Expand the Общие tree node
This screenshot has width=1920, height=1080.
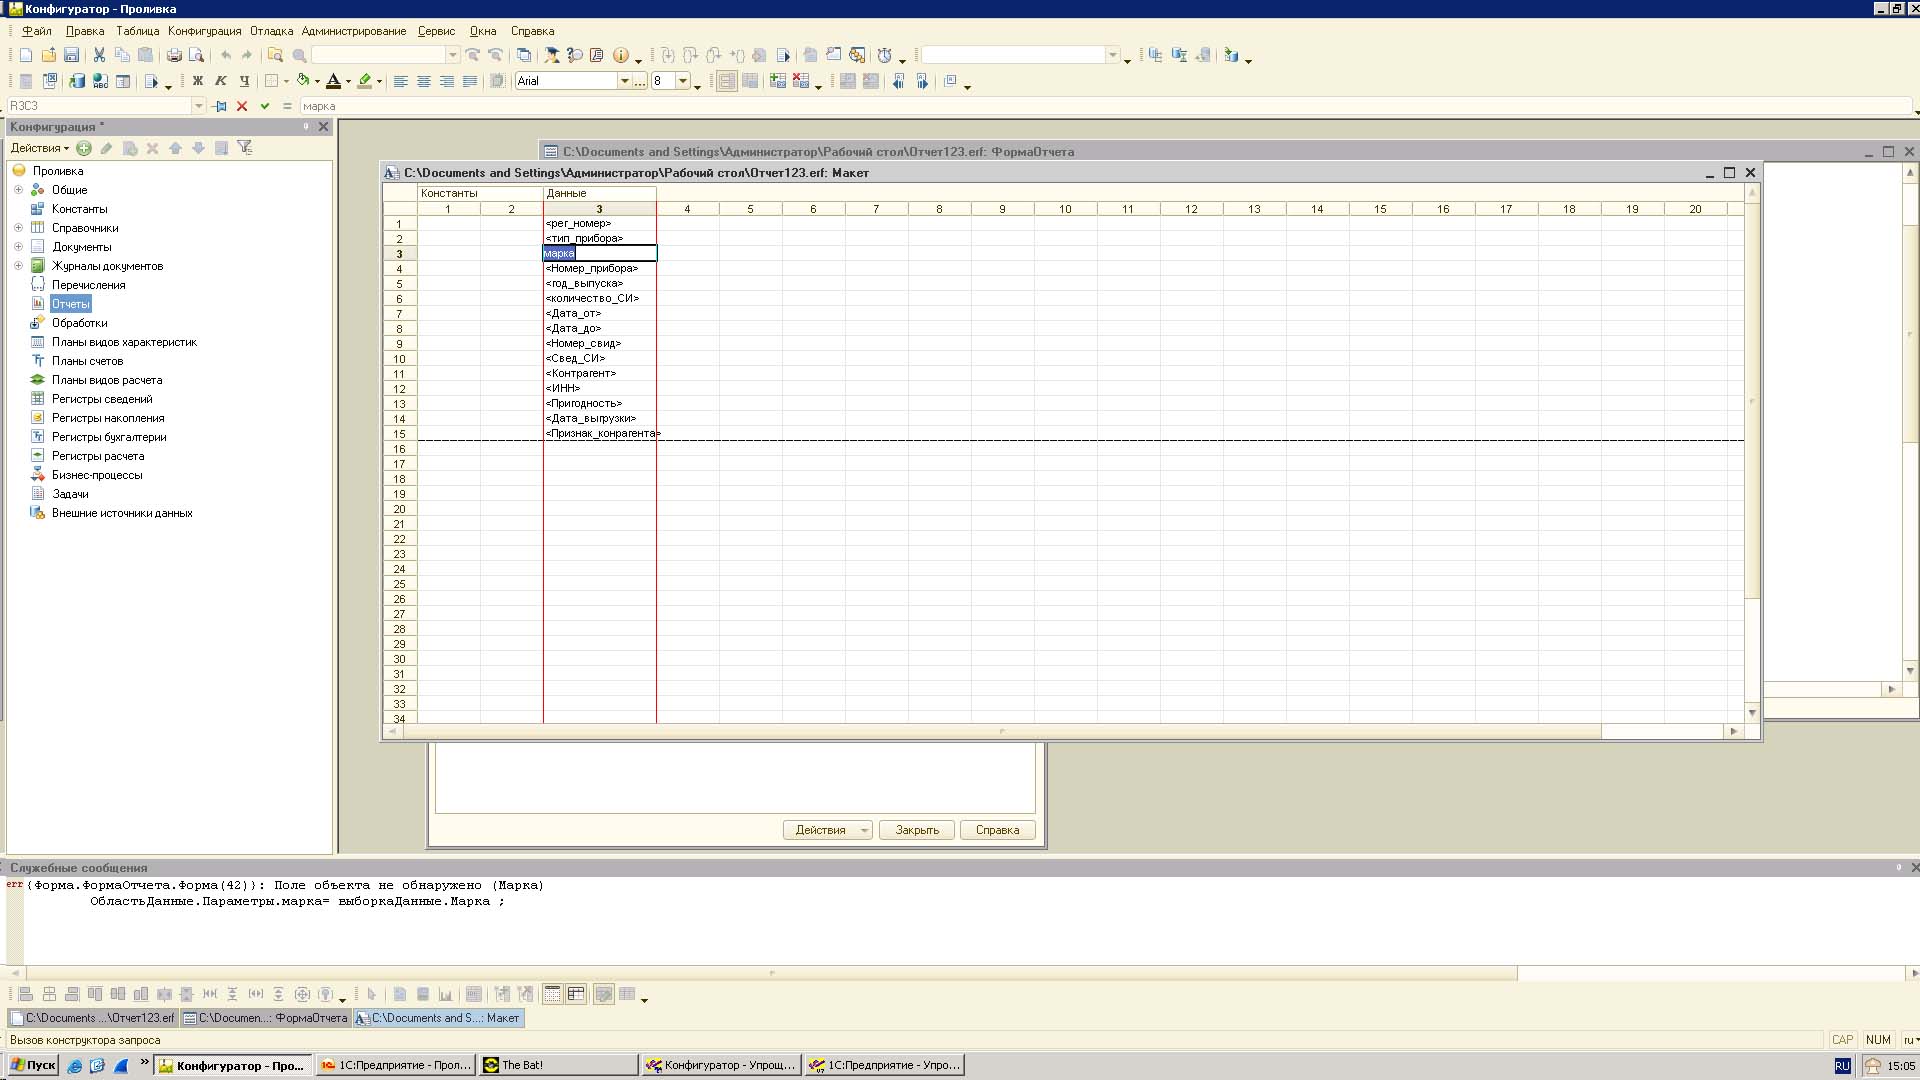(x=18, y=190)
